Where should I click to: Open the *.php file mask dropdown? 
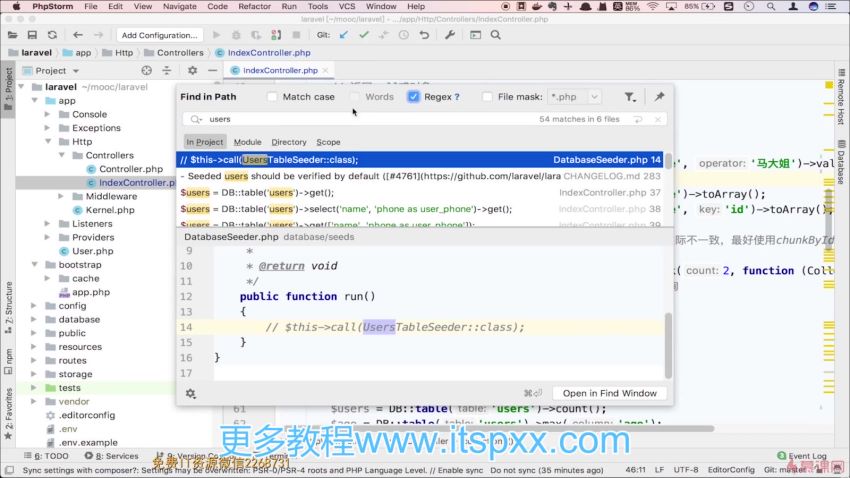click(x=594, y=97)
